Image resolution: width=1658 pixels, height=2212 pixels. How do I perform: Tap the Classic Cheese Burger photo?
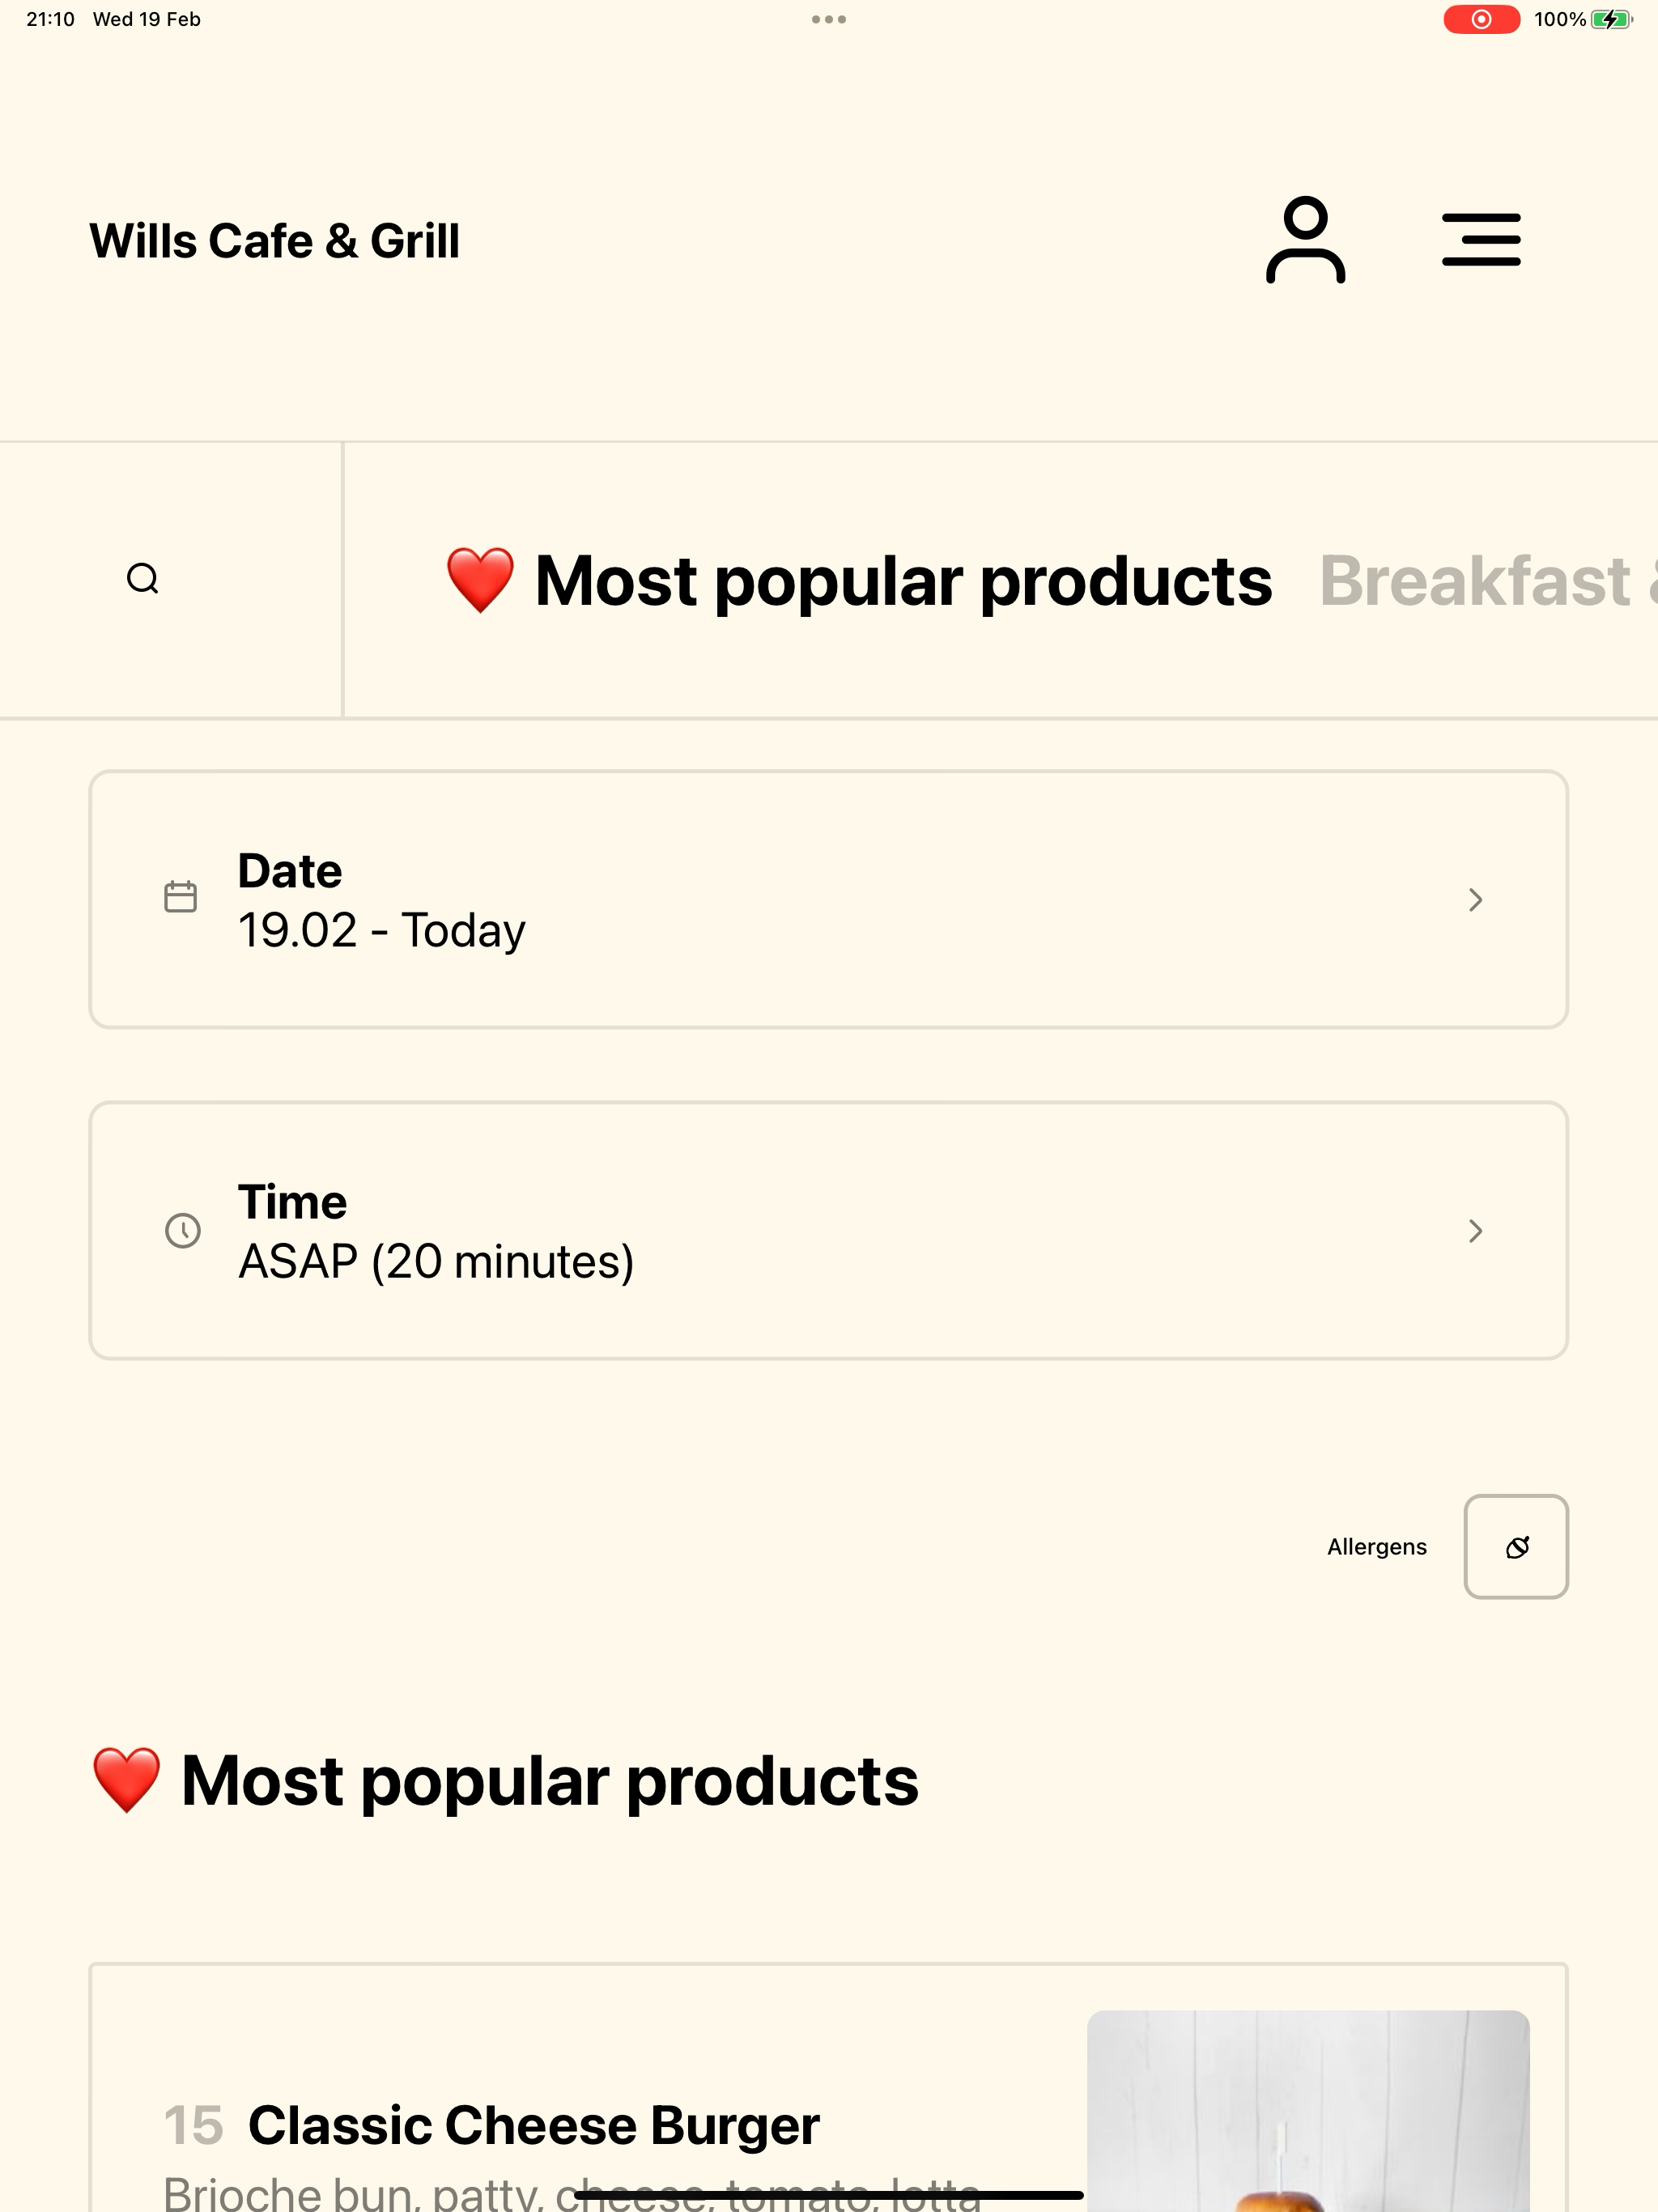point(1308,2111)
